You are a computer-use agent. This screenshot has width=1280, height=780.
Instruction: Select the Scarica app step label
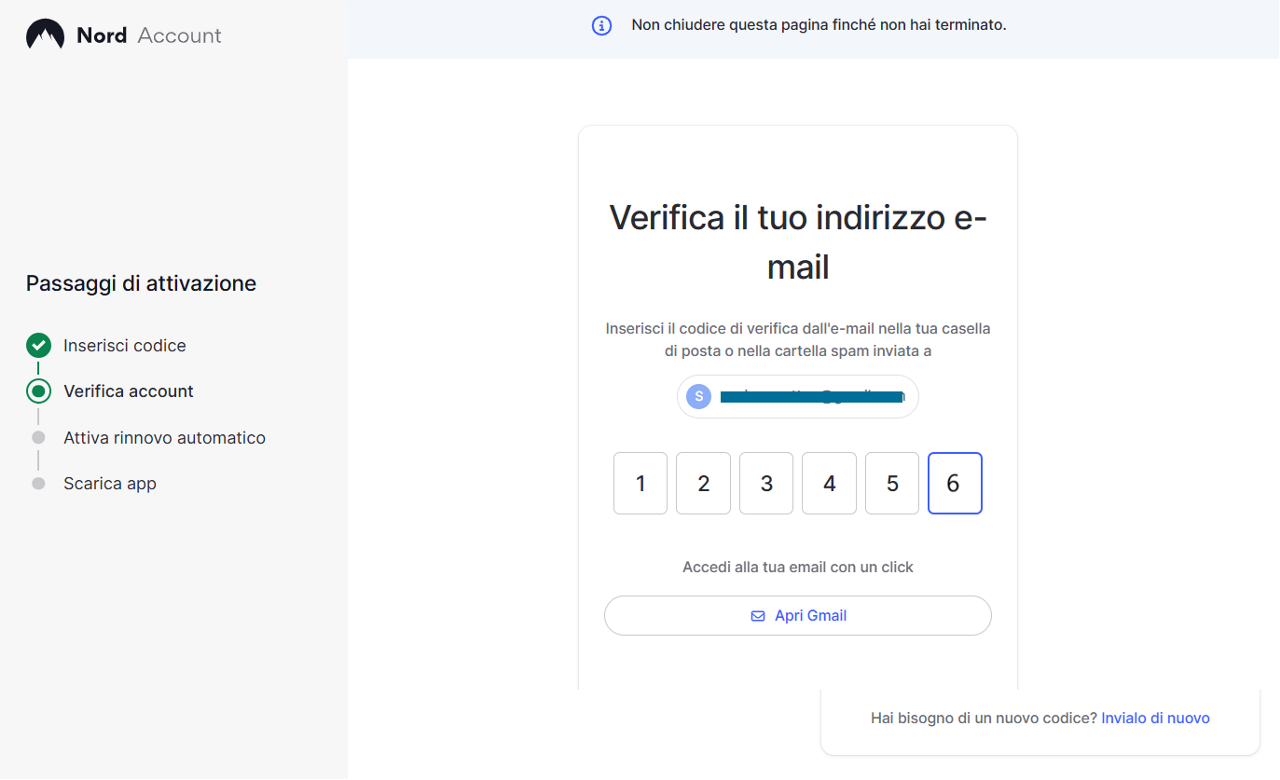click(110, 484)
